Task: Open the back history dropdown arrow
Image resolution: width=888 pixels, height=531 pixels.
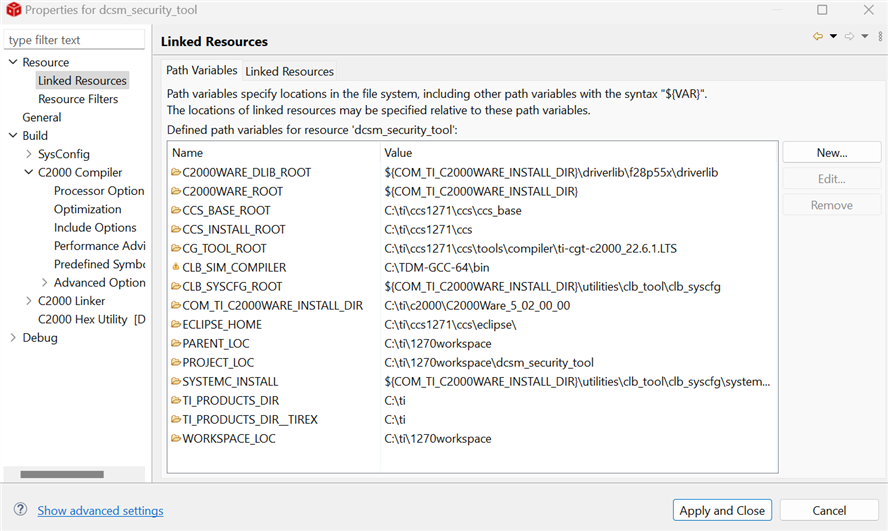Action: pos(833,36)
